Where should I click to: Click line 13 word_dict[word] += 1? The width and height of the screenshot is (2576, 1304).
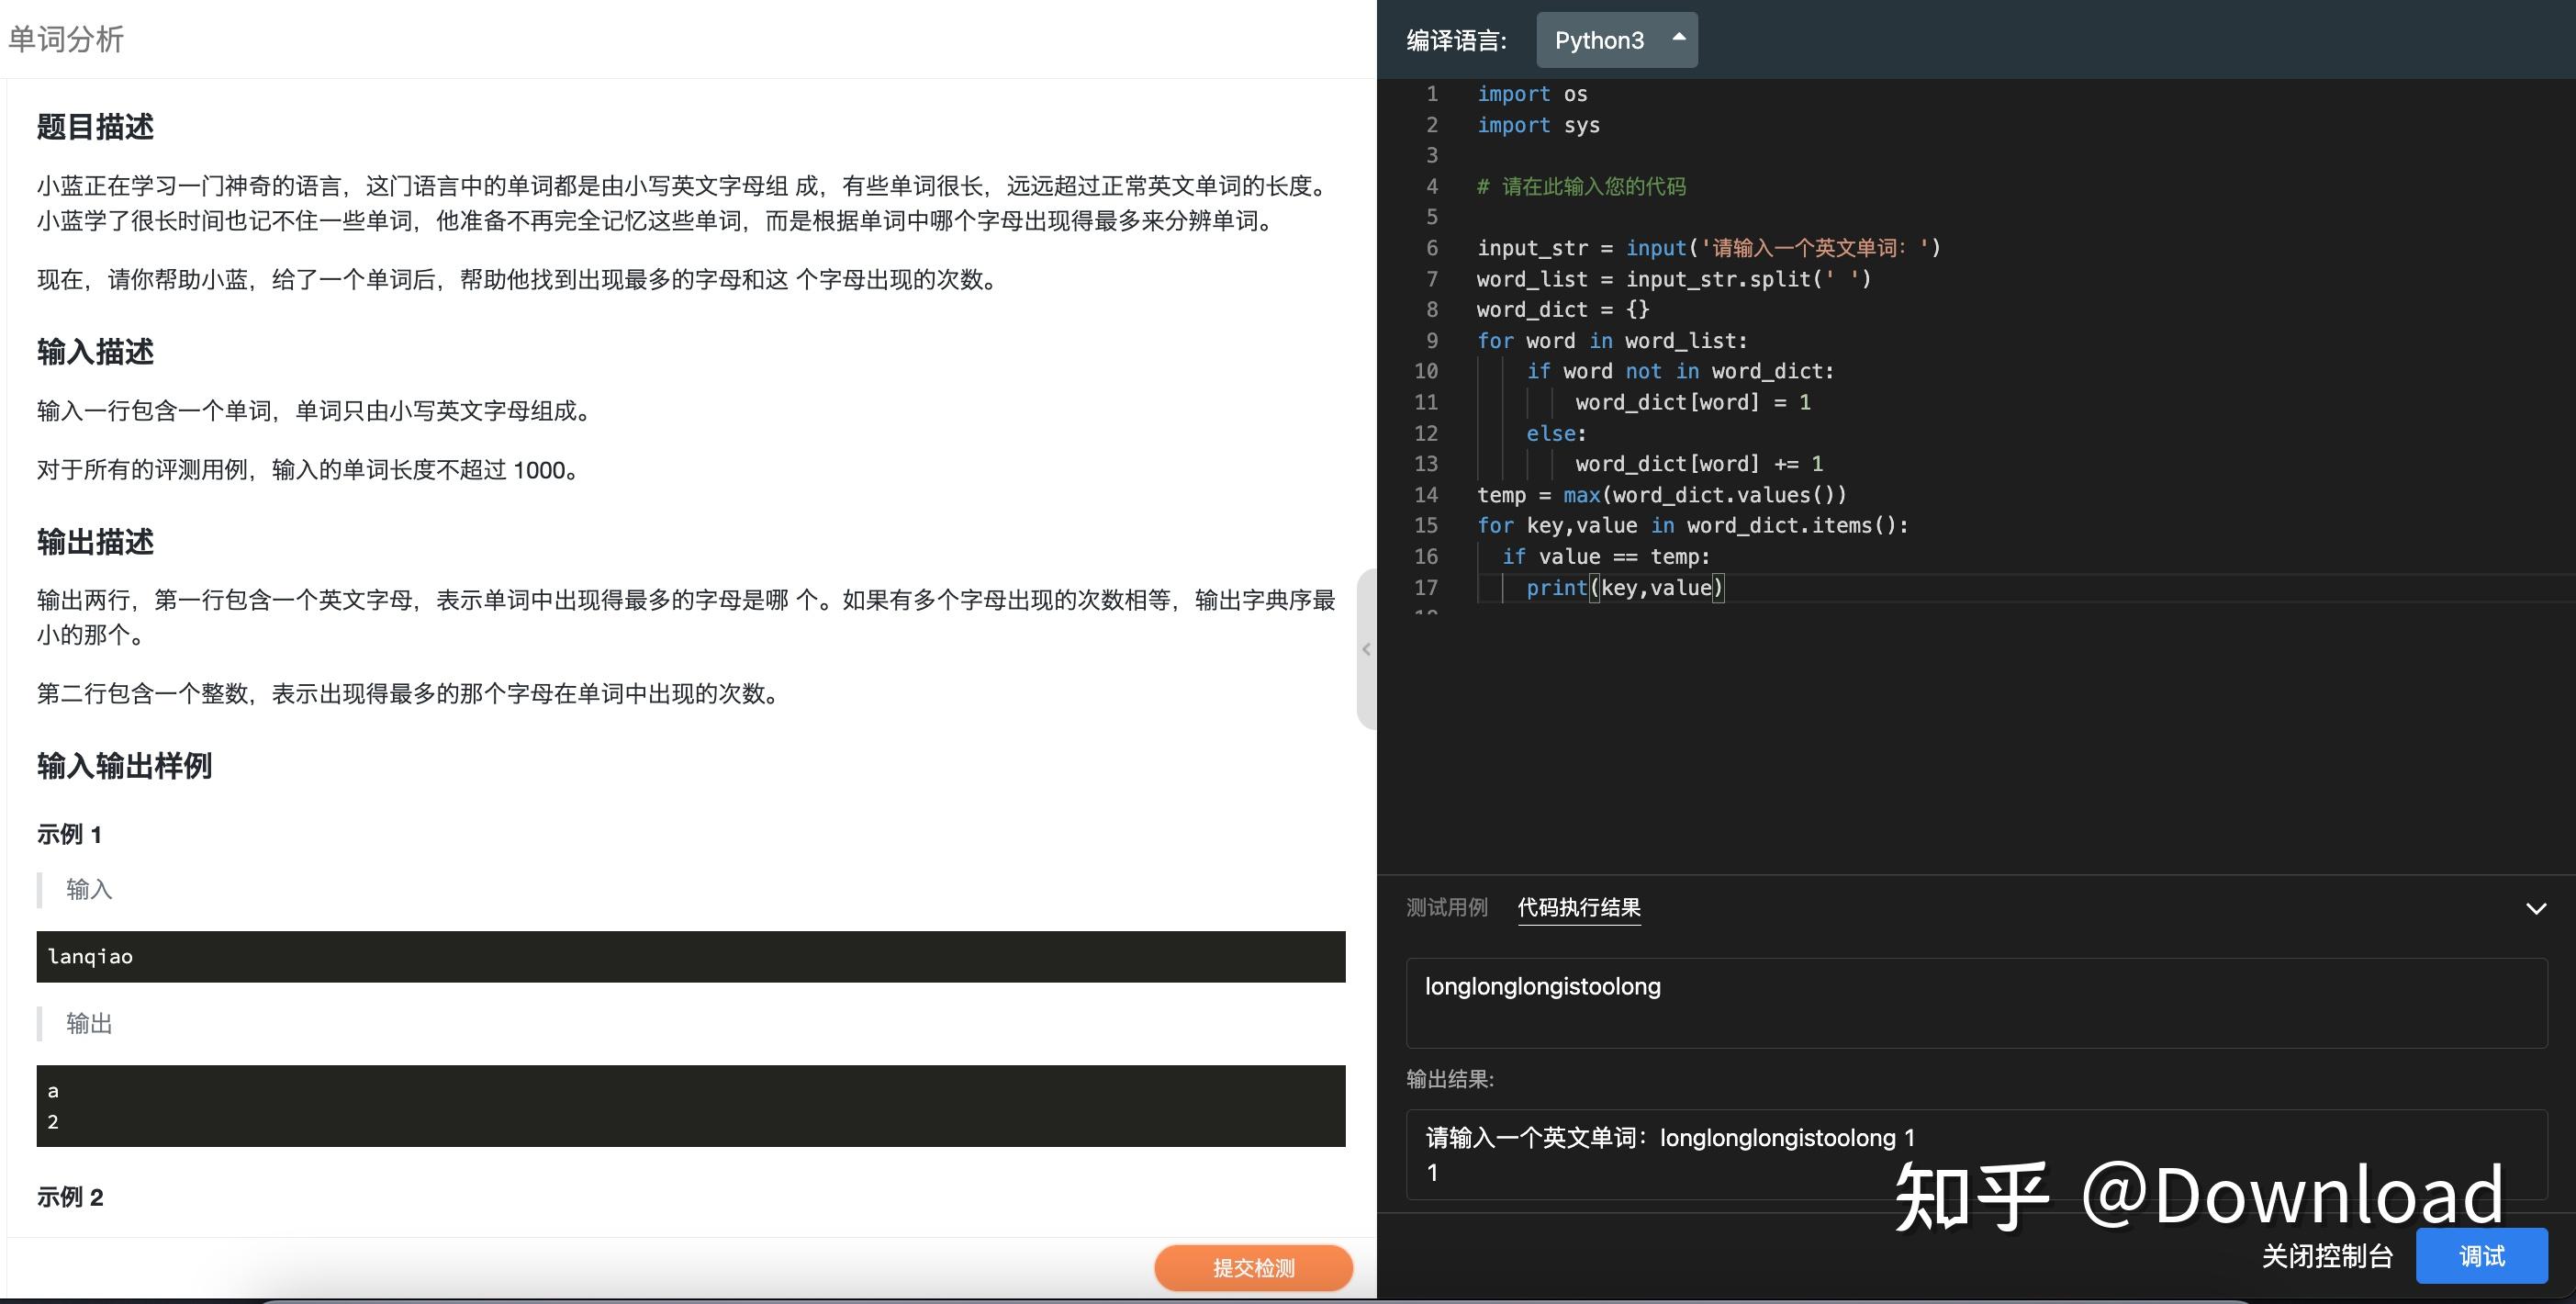1699,464
